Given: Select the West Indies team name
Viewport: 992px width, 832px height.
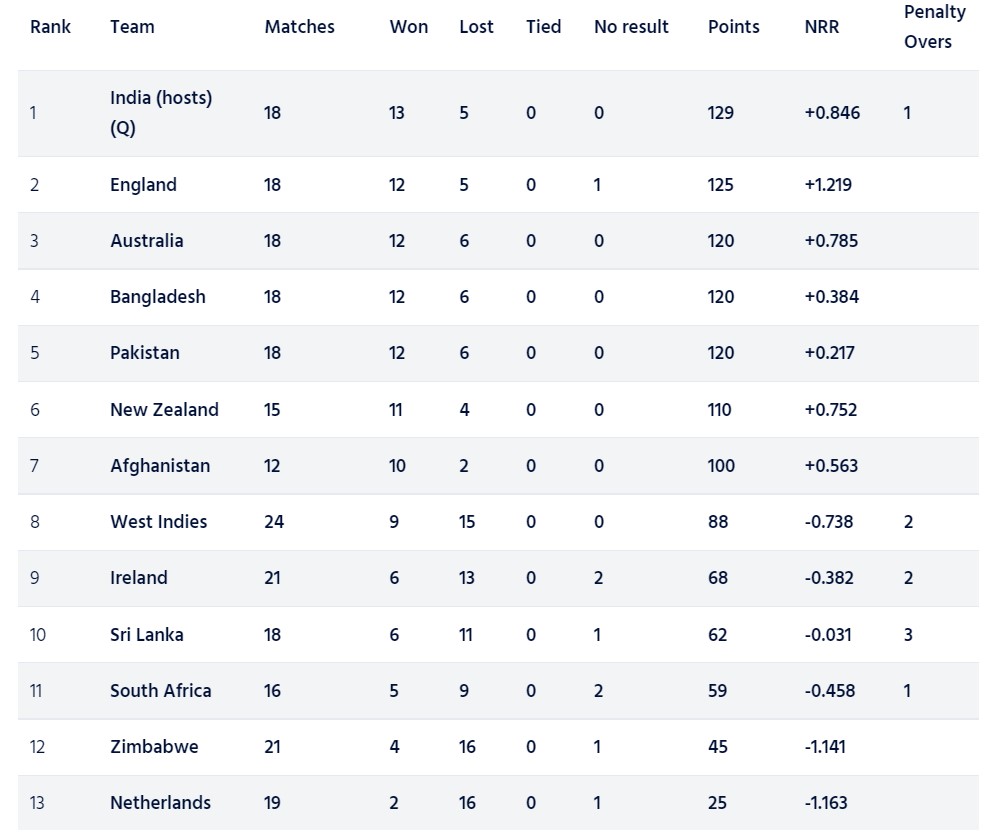Looking at the screenshot, I should (158, 521).
